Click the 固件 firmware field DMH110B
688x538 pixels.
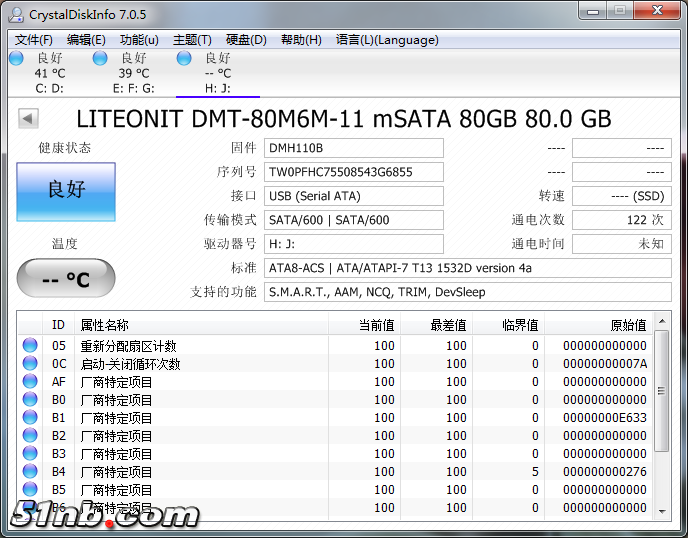pos(354,148)
